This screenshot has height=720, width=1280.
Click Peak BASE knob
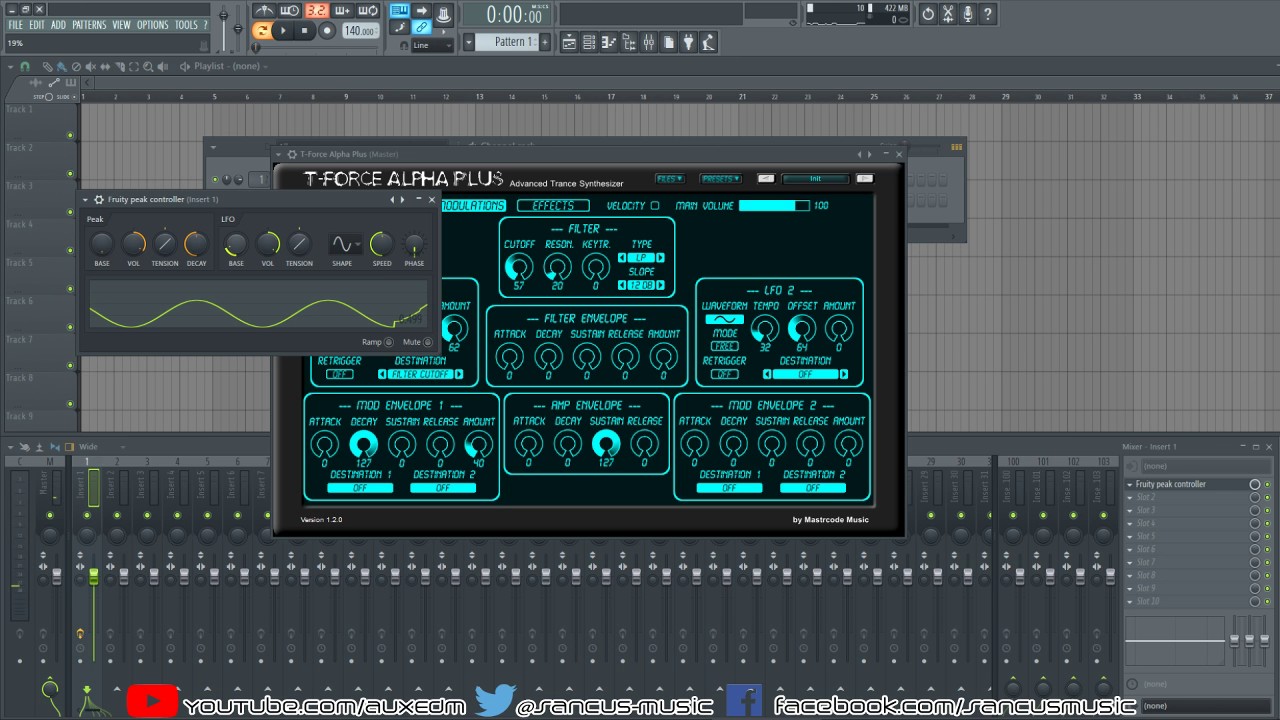tap(102, 243)
